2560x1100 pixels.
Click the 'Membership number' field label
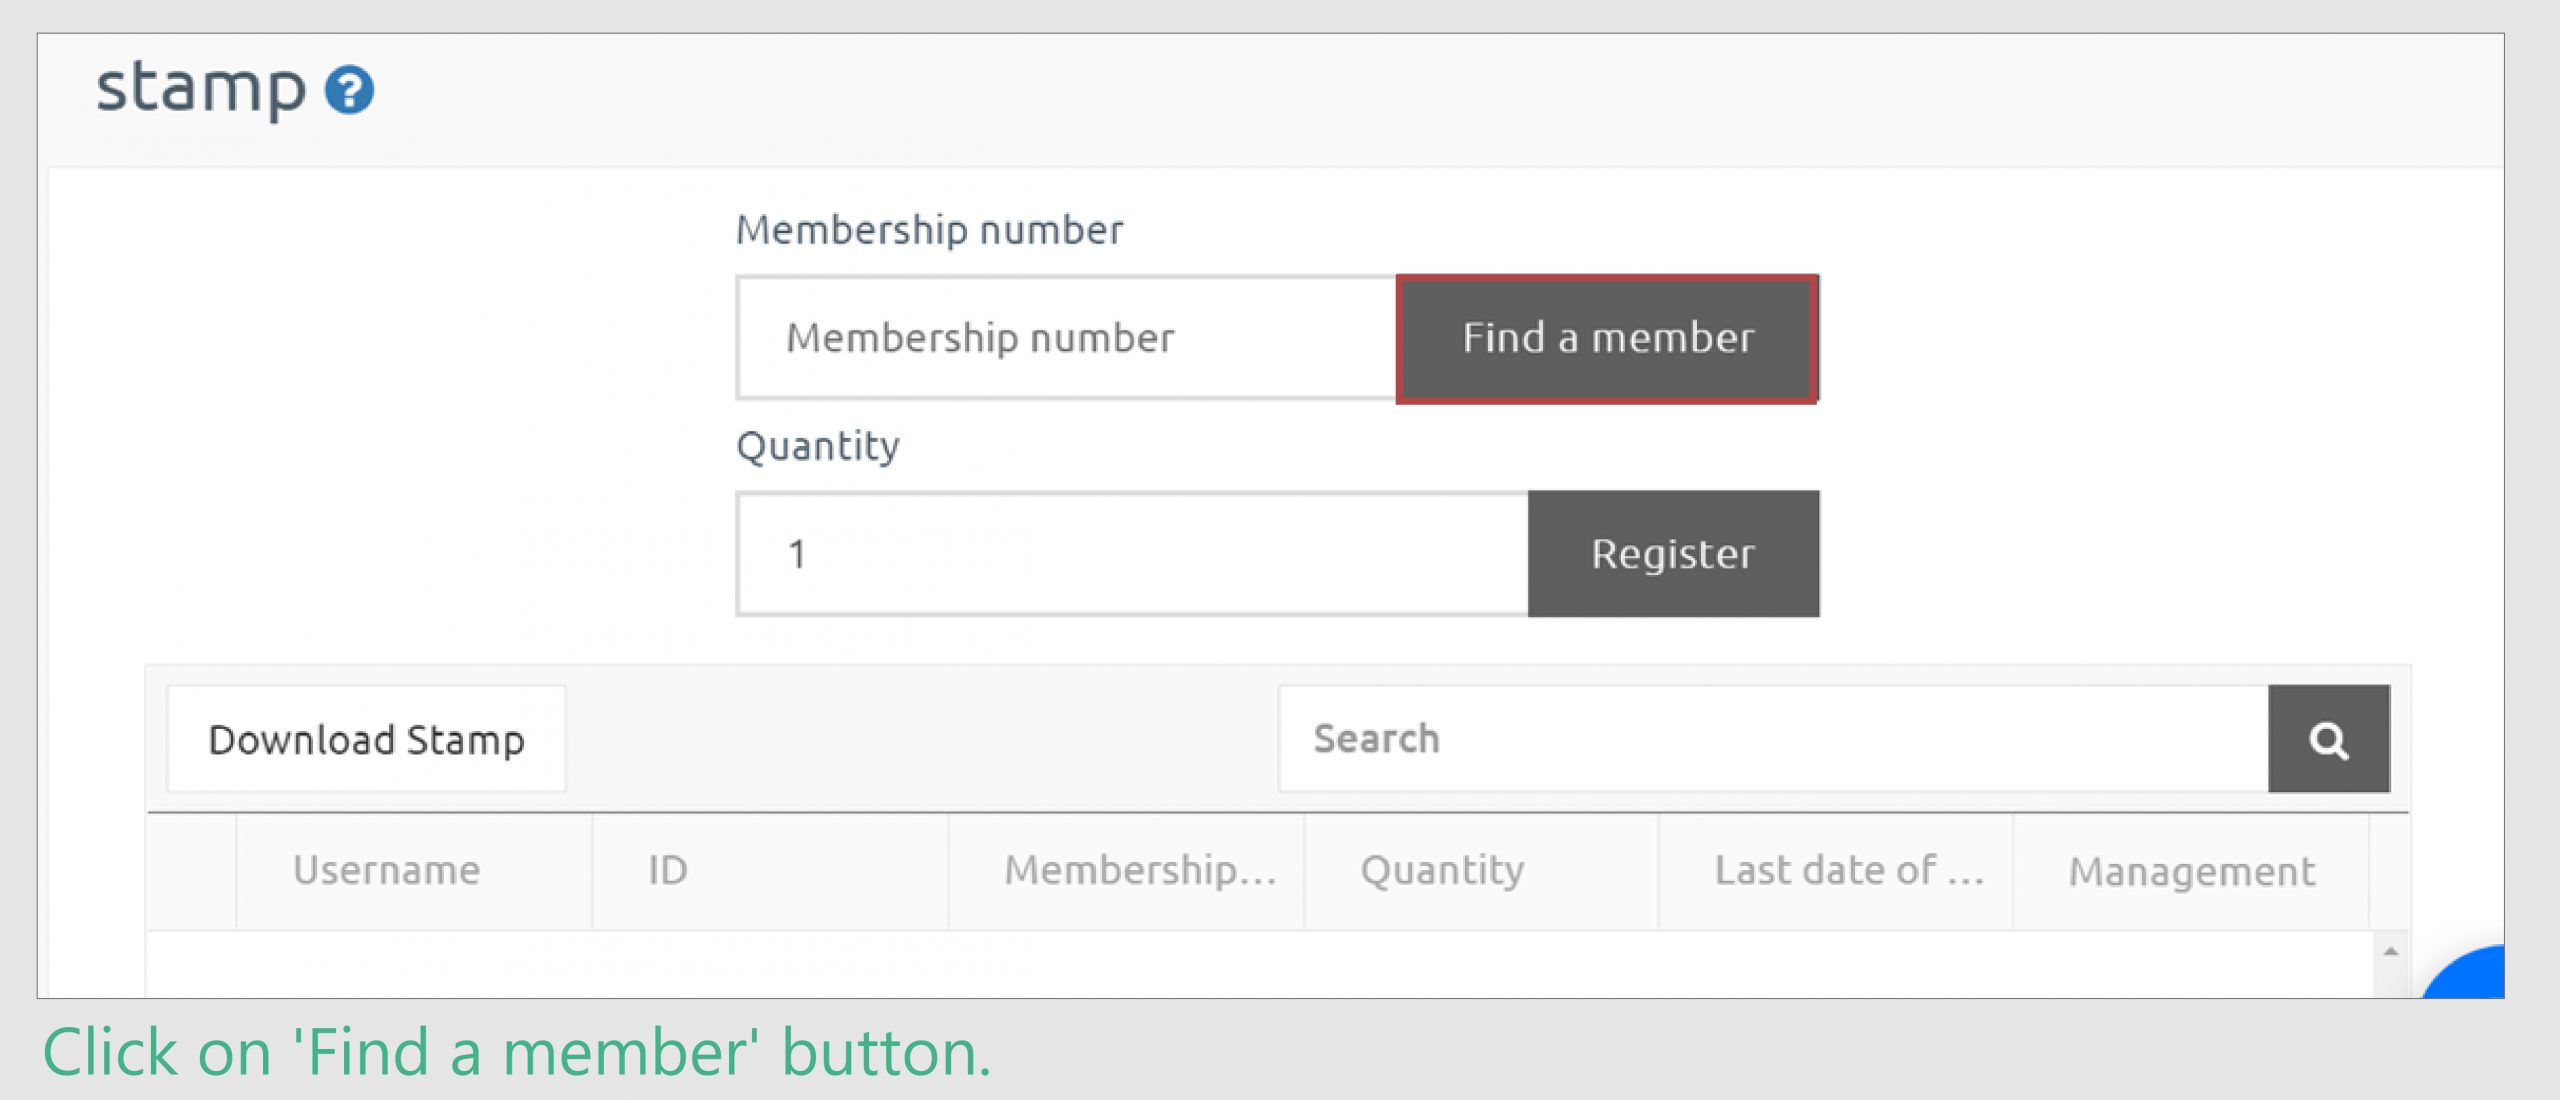tap(929, 230)
